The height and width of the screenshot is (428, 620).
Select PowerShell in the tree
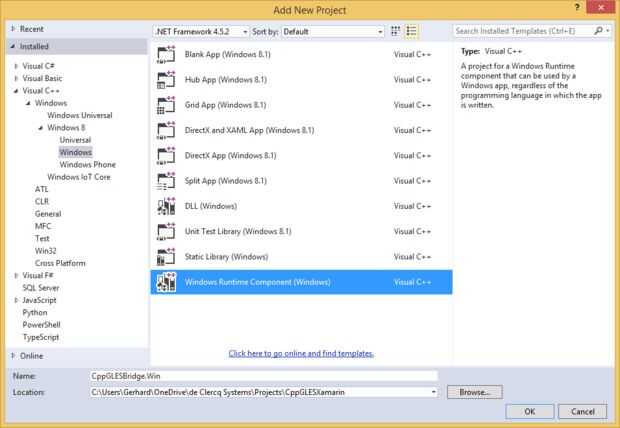42,325
